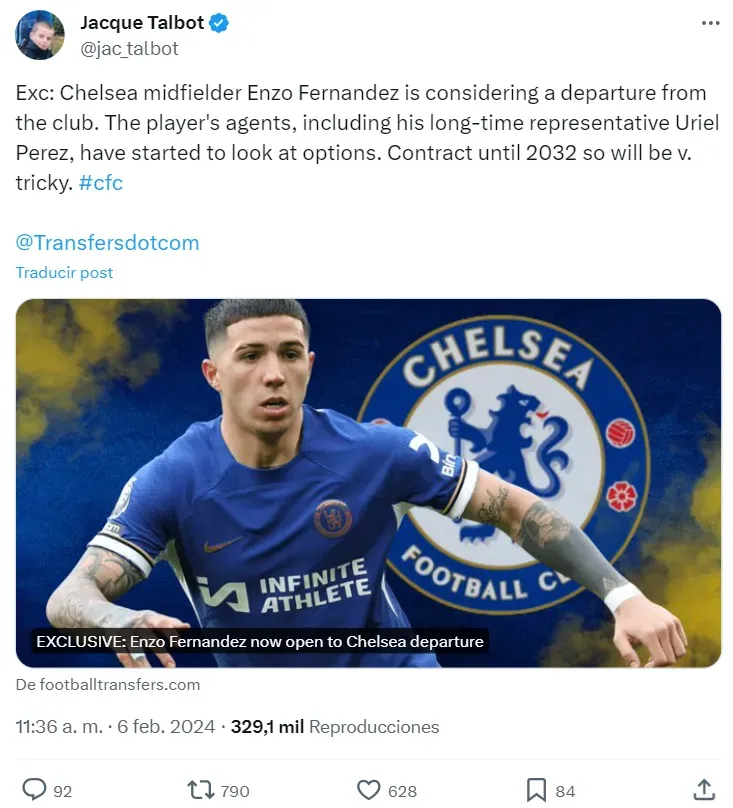Click the @jac_talbot handle
733x808 pixels.
(x=130, y=47)
